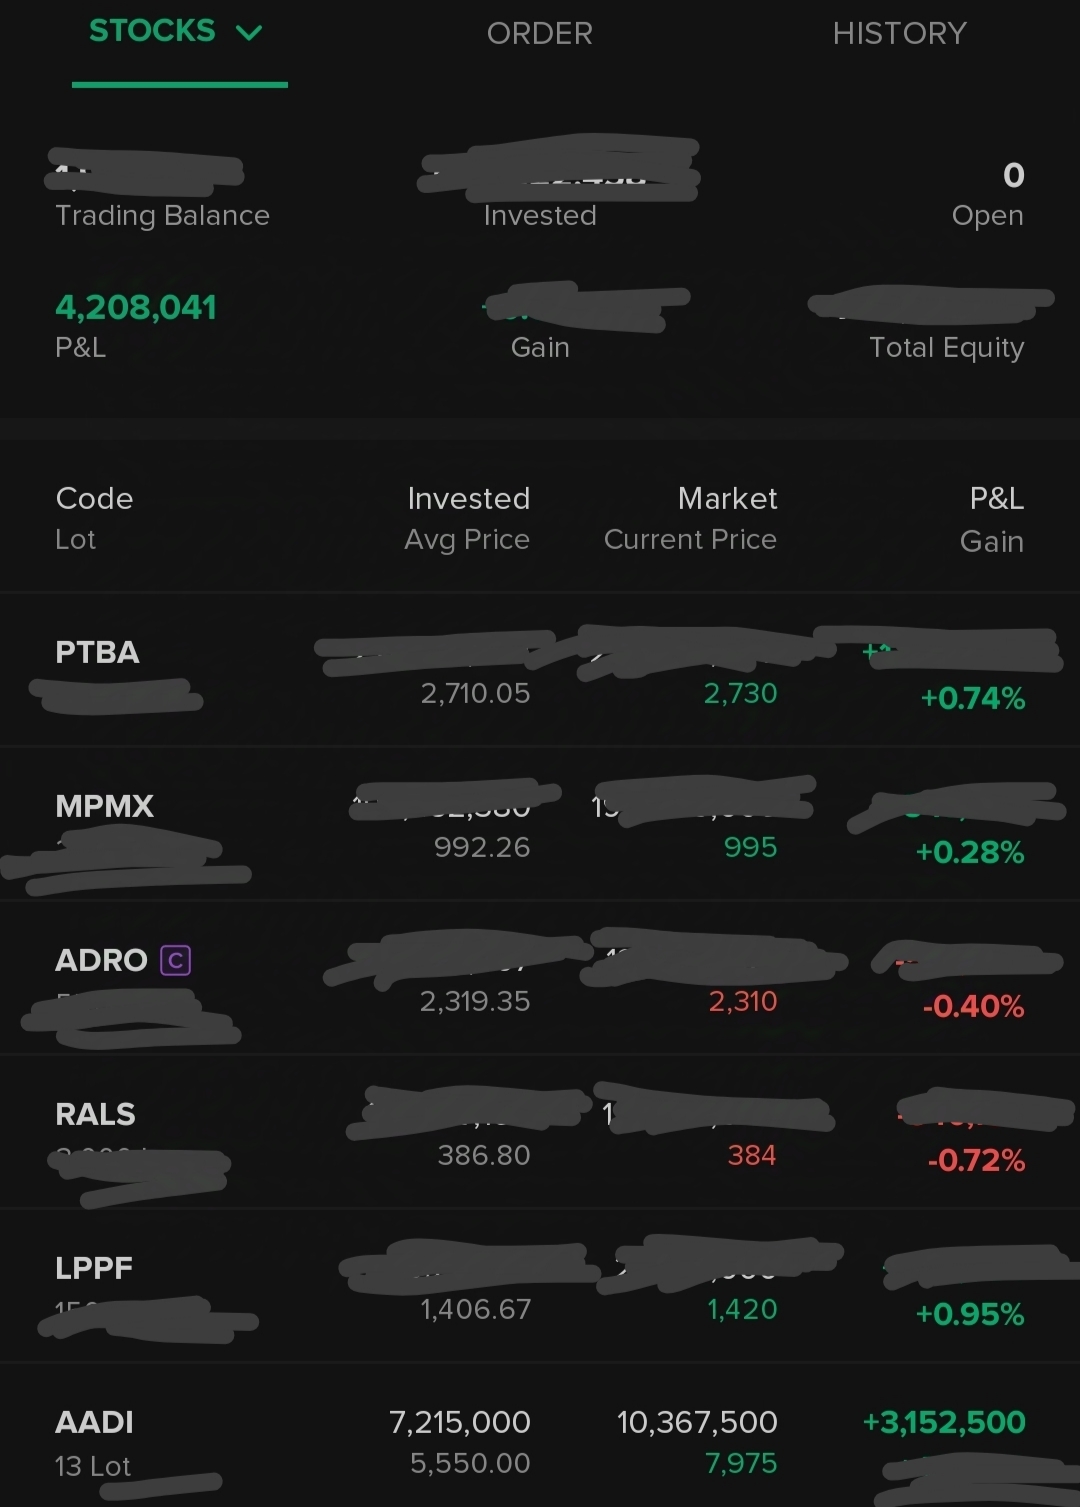
Task: Open the PTBA stock row
Action: (97, 653)
